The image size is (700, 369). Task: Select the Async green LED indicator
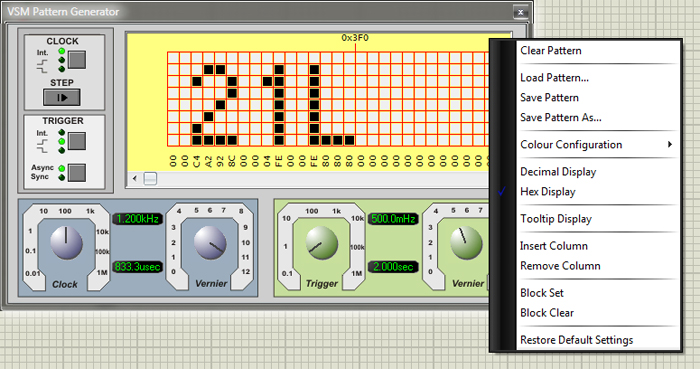point(62,168)
